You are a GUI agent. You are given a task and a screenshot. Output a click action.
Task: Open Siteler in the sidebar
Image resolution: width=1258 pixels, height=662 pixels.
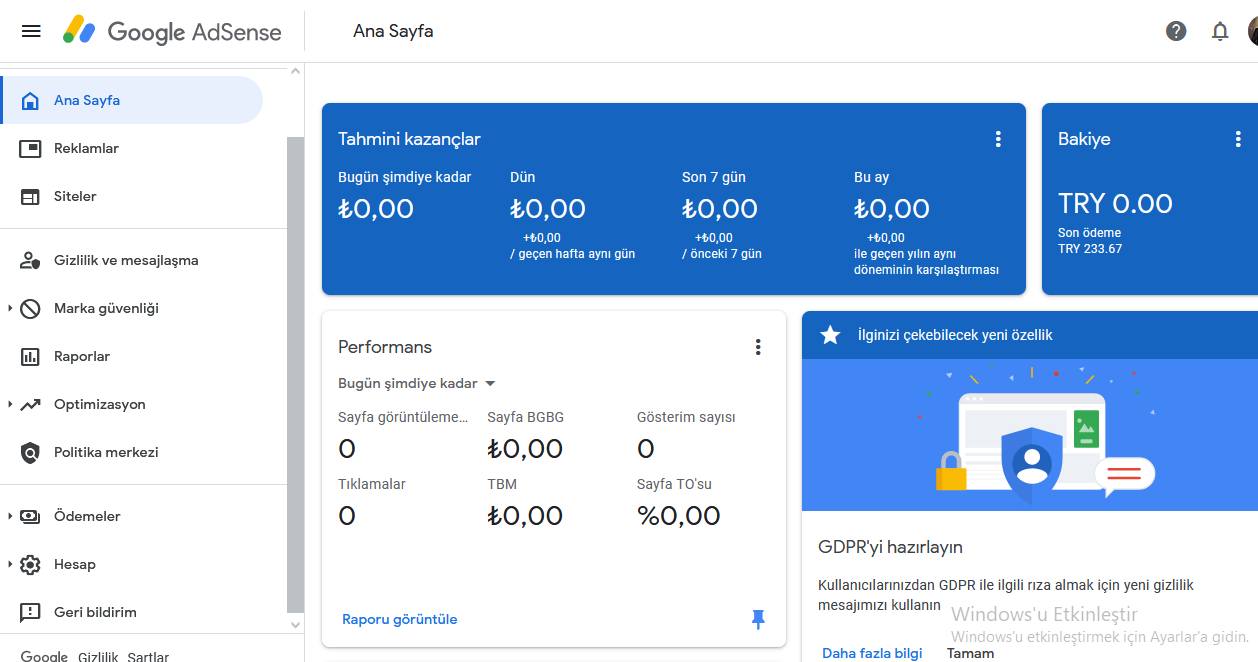[131, 196]
